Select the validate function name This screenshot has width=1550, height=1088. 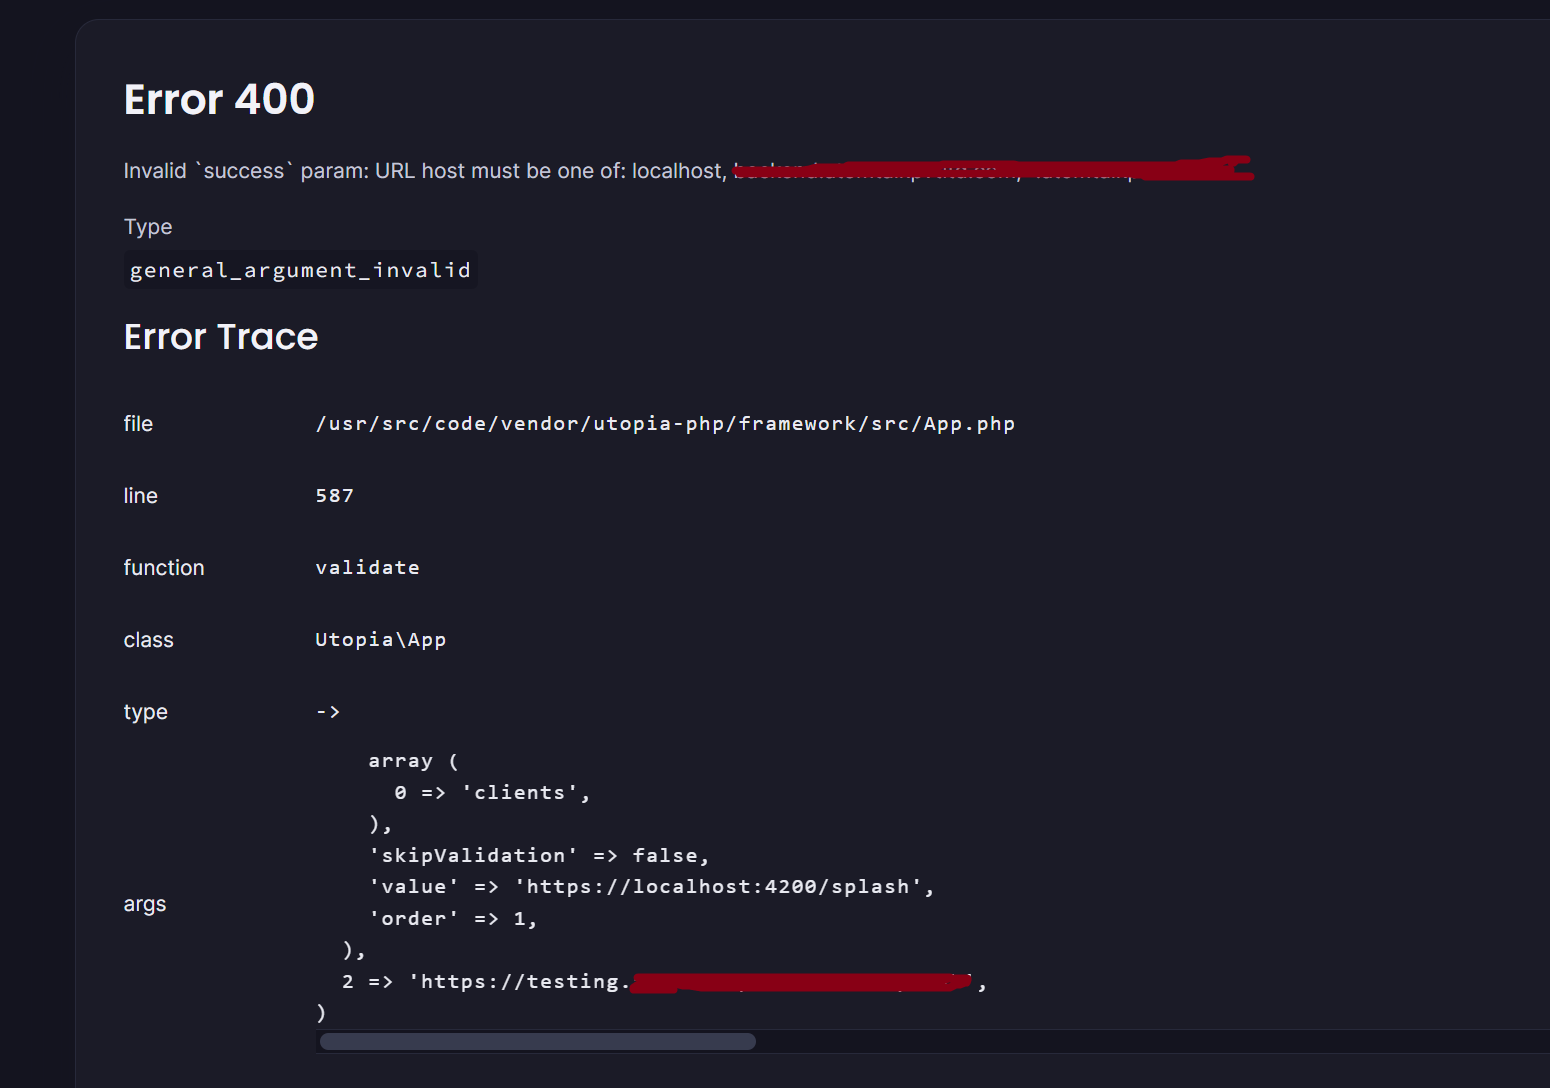click(x=367, y=567)
